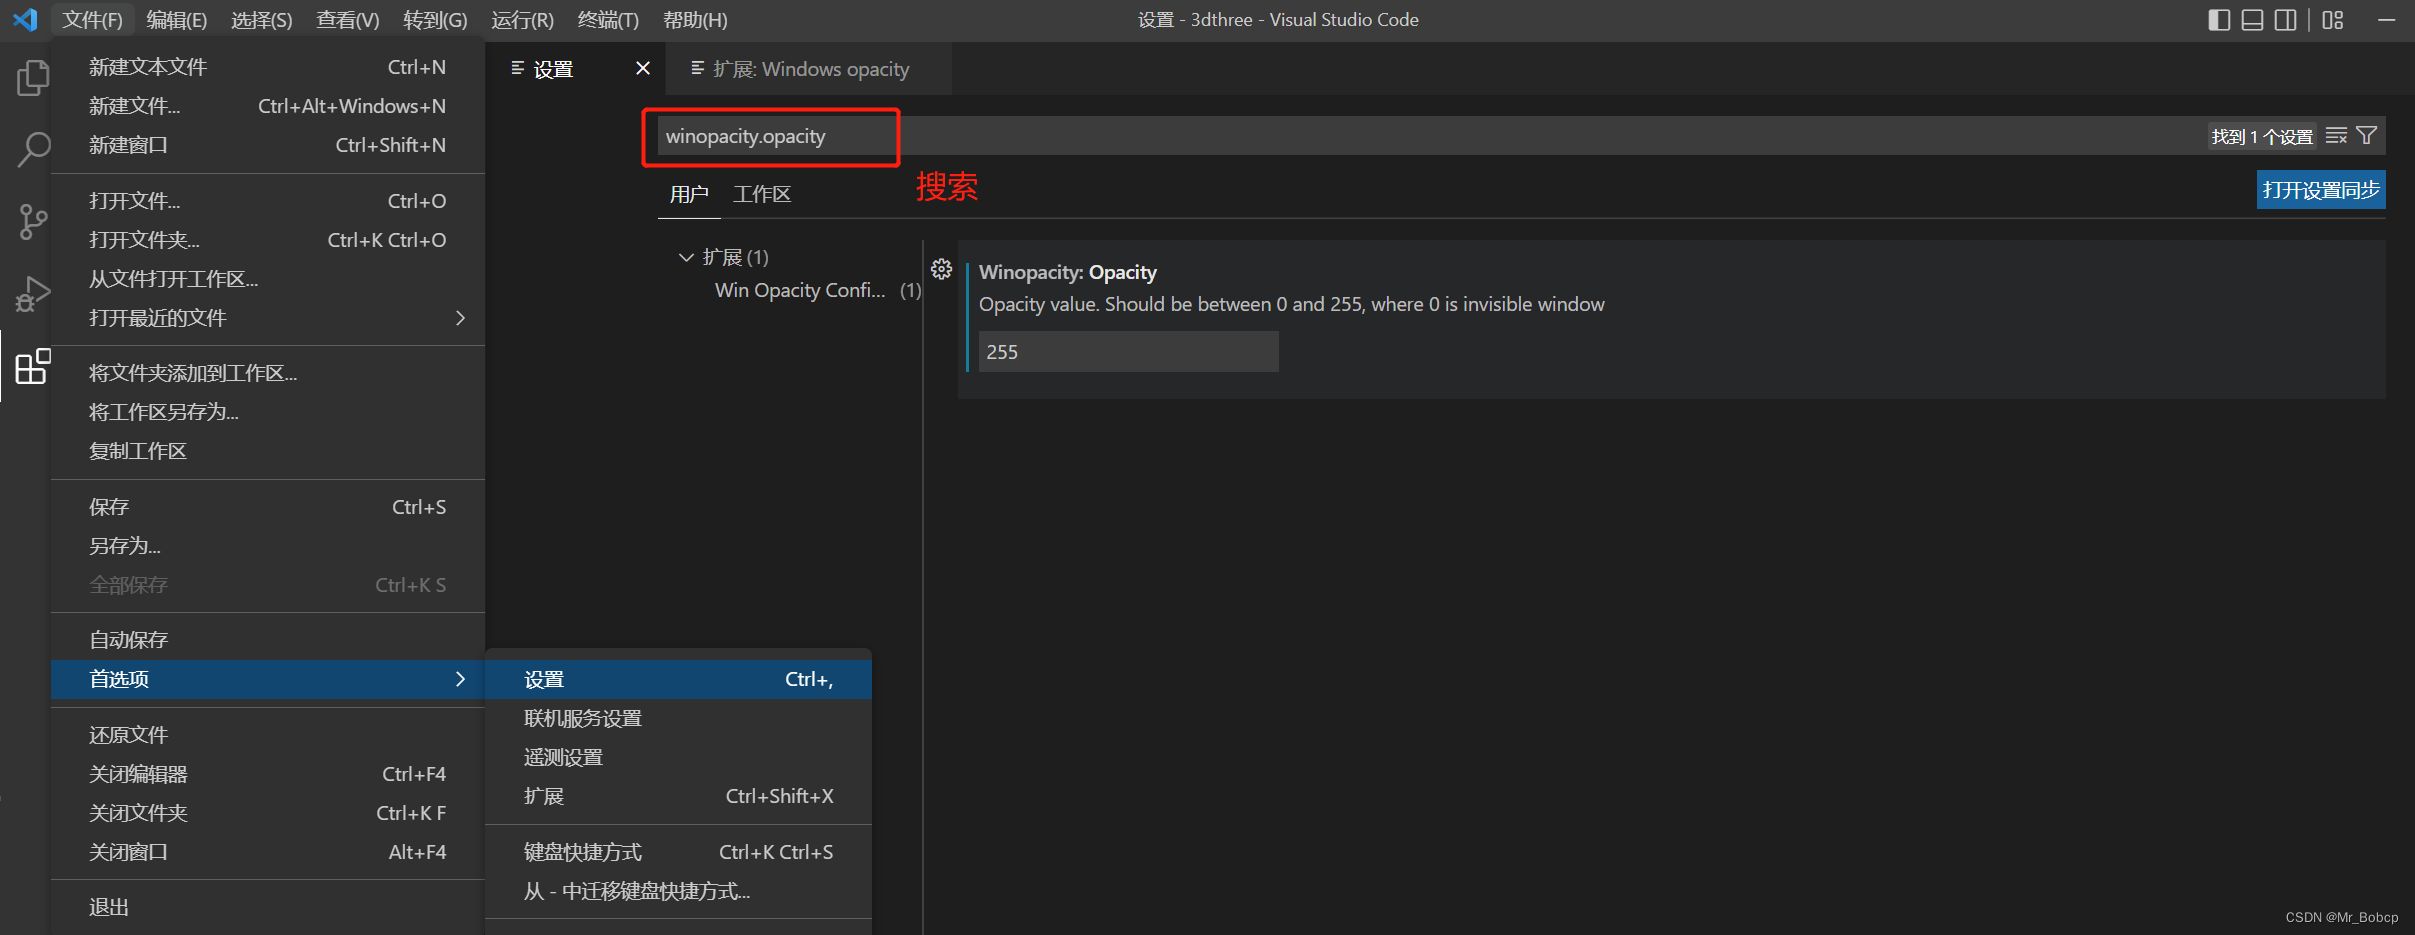Open the 文件(F) menu

click(92, 20)
